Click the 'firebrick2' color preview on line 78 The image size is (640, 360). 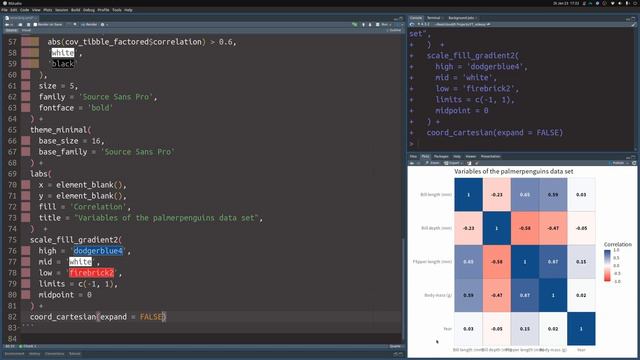coord(91,273)
